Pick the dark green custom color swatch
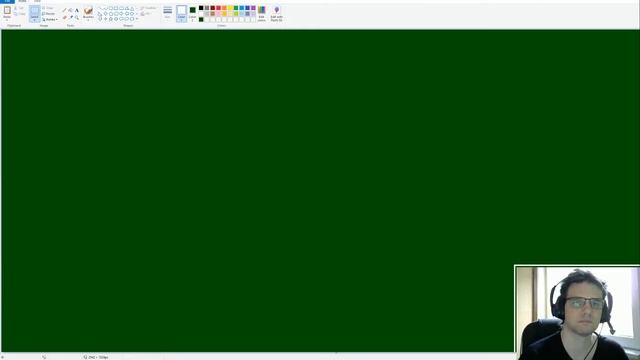Image resolution: width=640 pixels, height=360 pixels. [201, 19]
